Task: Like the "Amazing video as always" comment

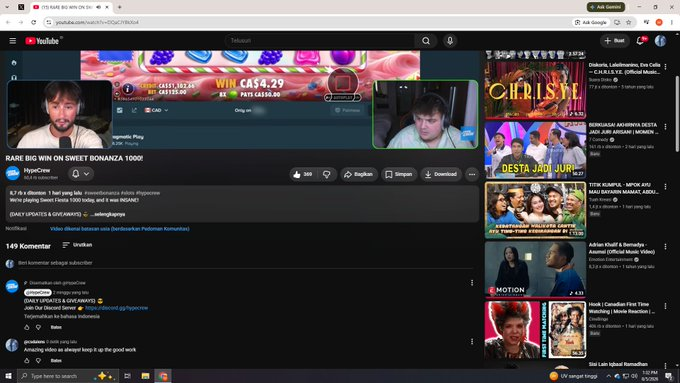Action: 27,360
